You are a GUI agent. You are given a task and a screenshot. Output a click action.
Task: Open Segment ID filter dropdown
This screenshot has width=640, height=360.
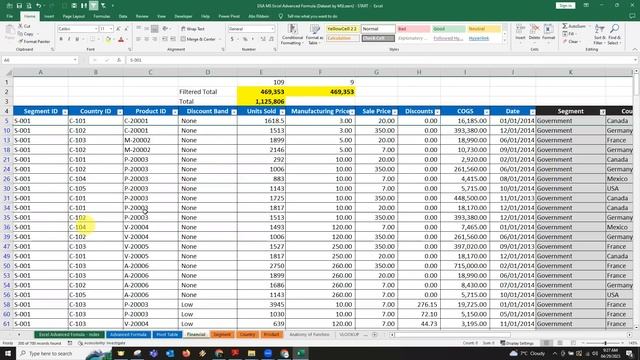65,112
